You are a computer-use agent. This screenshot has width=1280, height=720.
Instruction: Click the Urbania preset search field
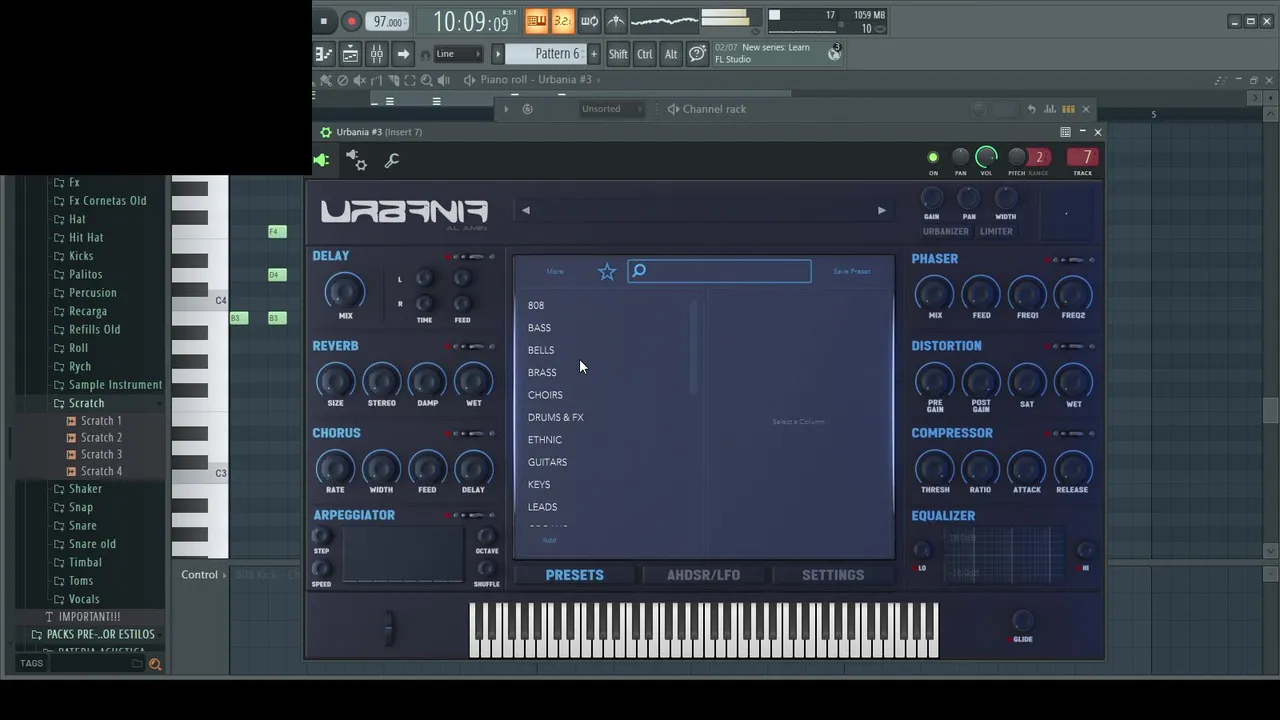click(x=719, y=271)
